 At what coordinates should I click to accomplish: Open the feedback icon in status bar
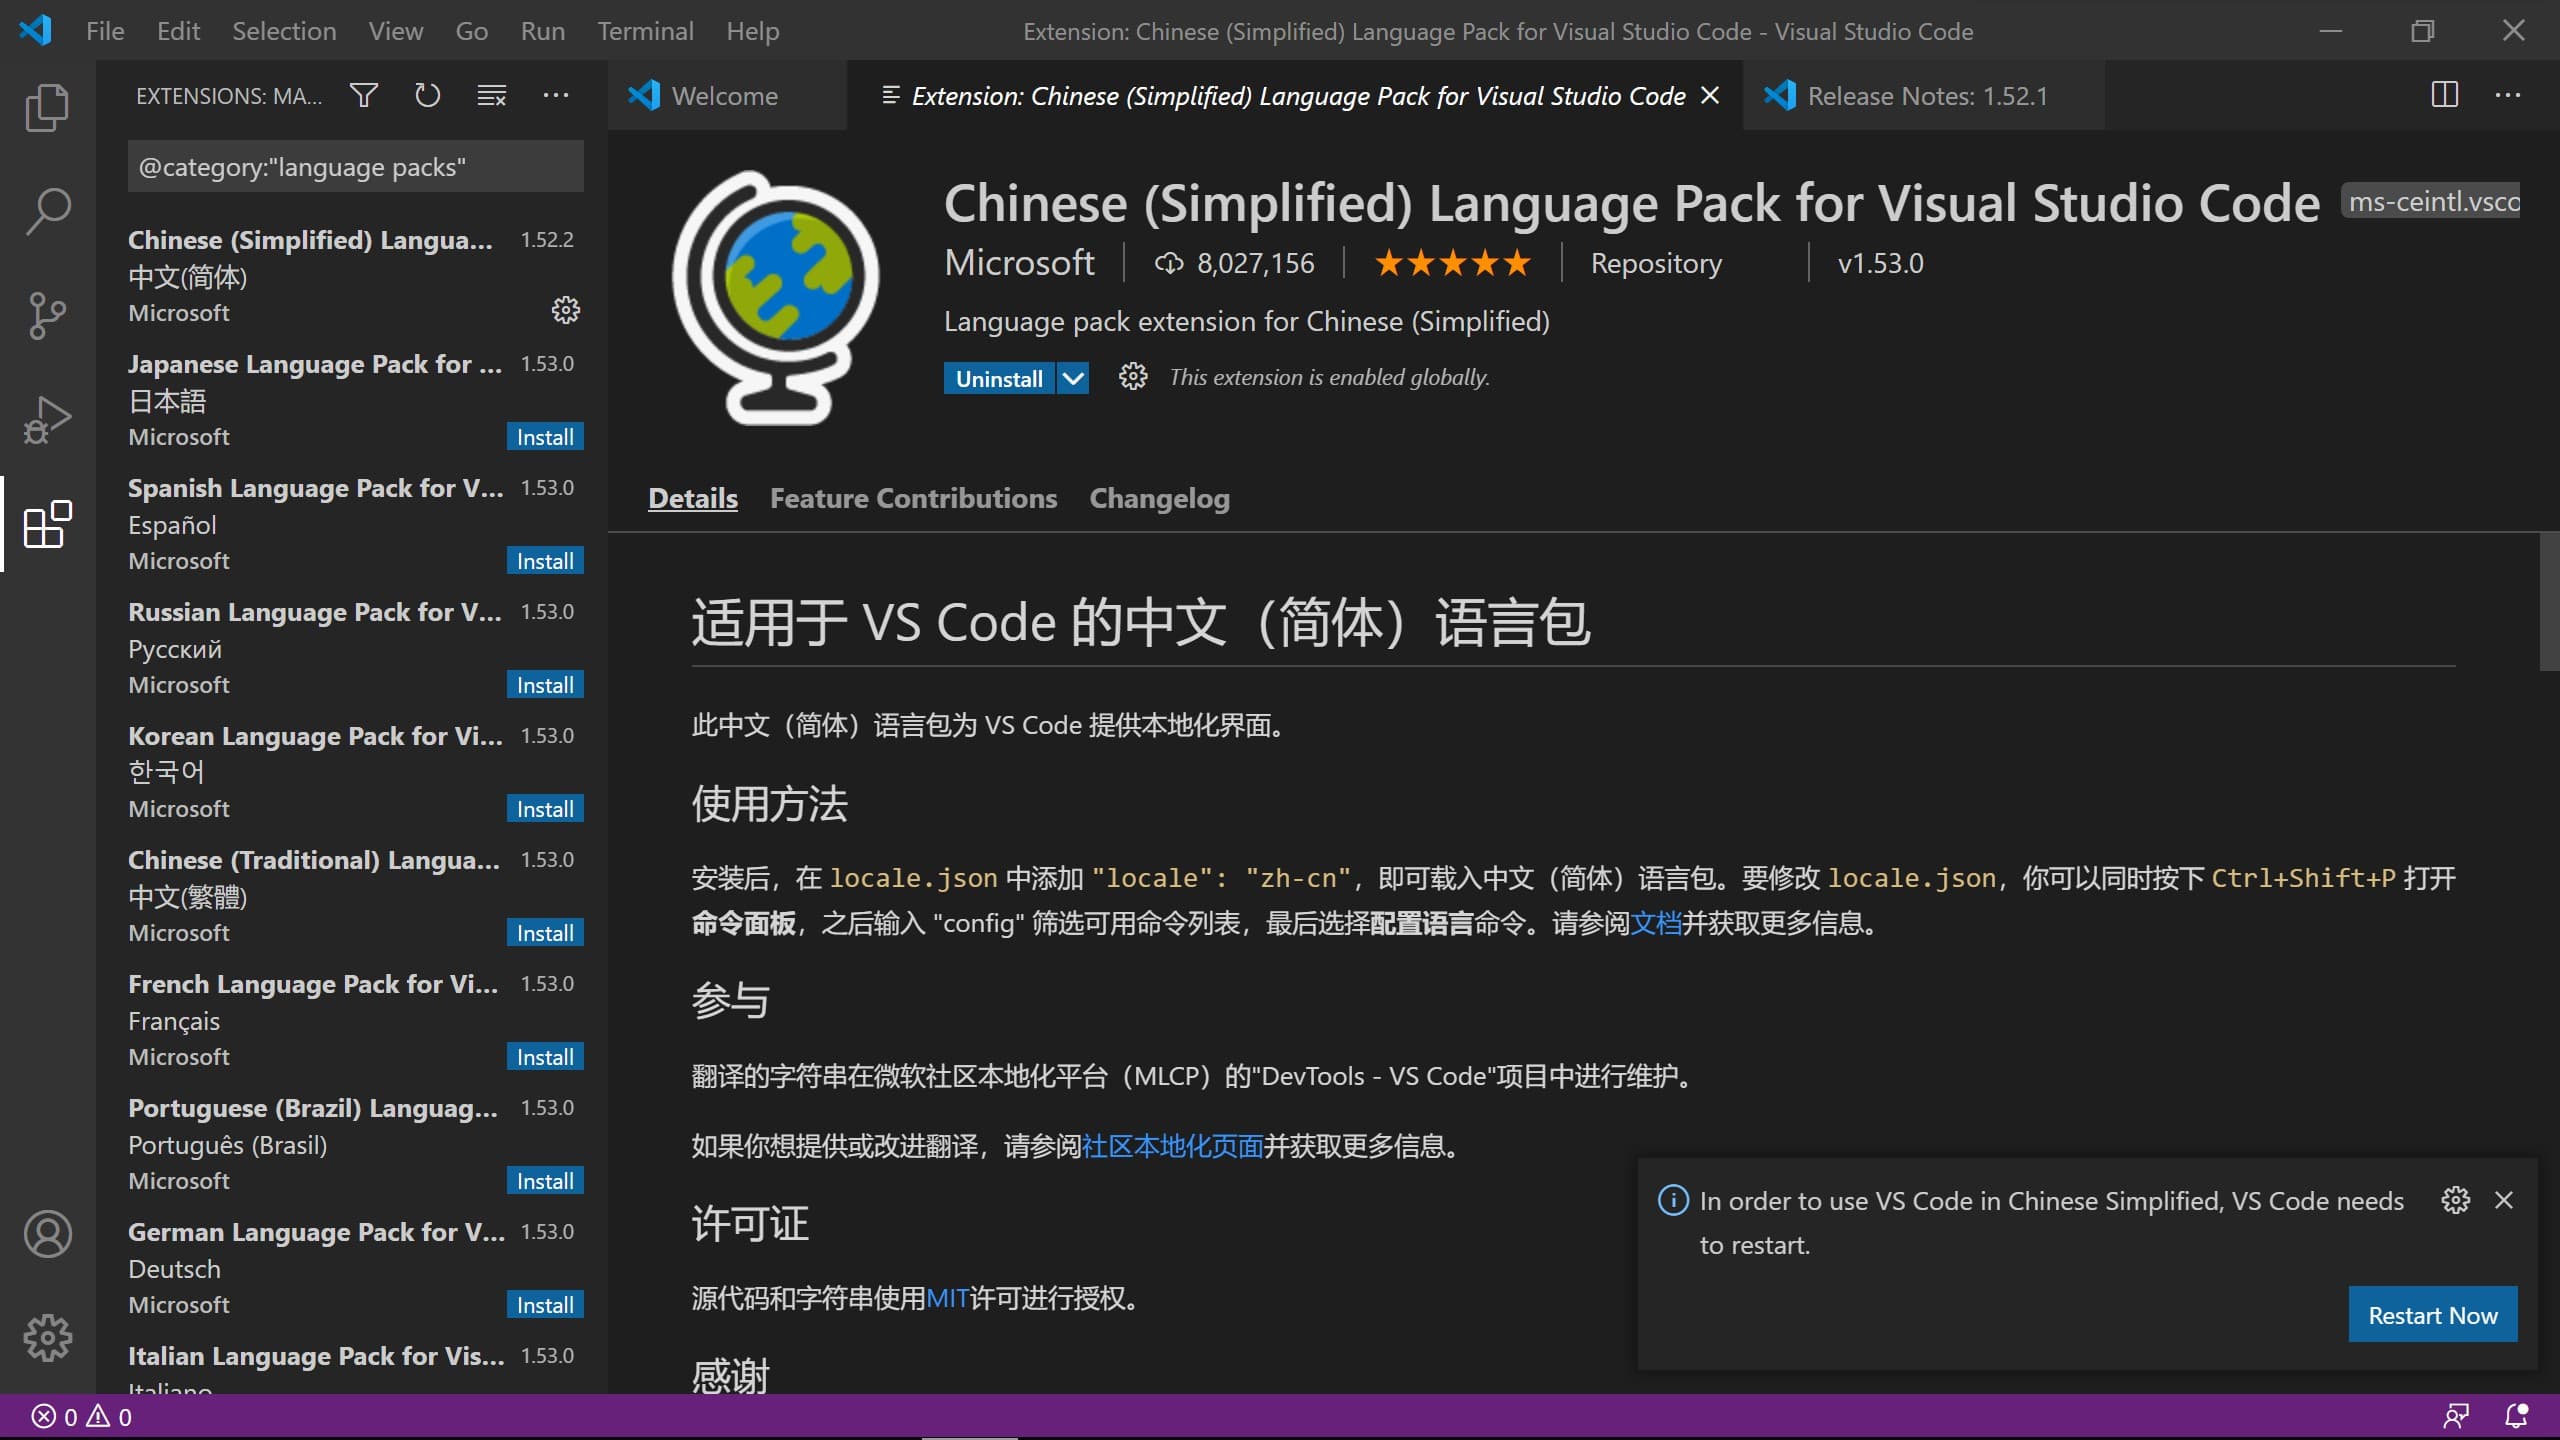2456,1416
